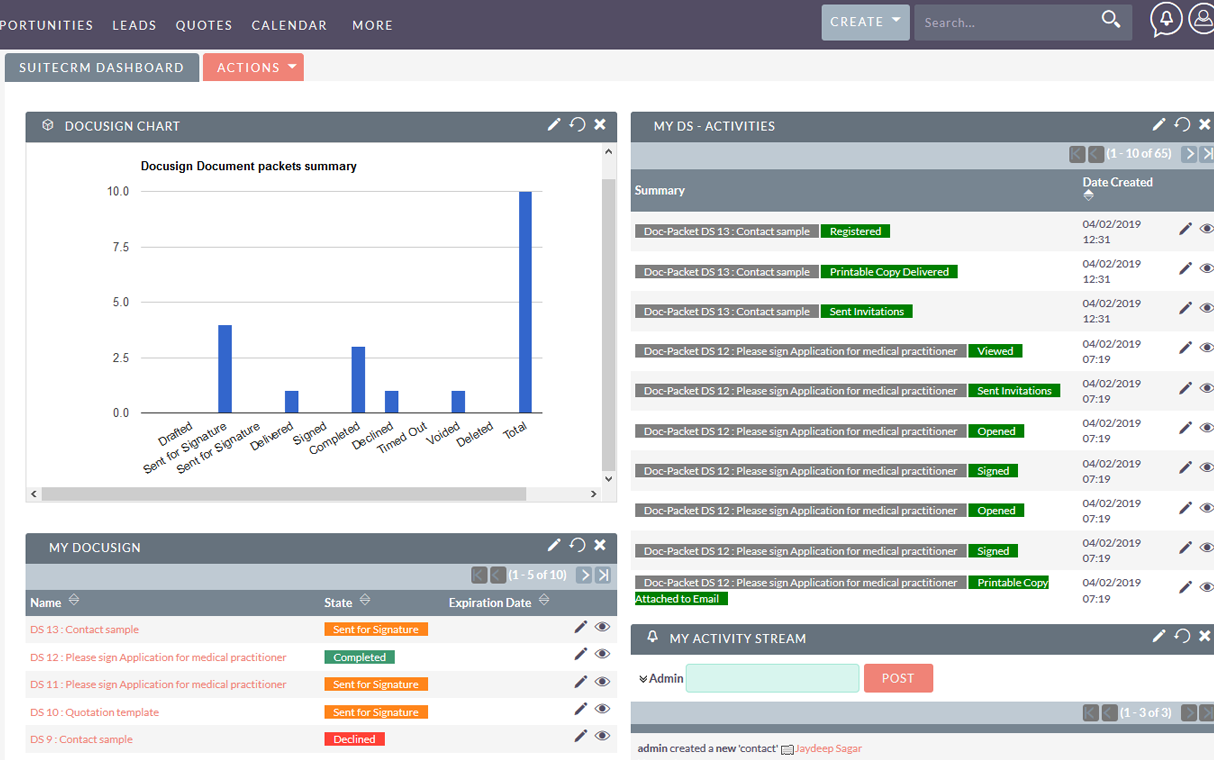Edit DS 10 : Quotation template record
Viewport: 1214px width, 760px height.
coord(580,709)
